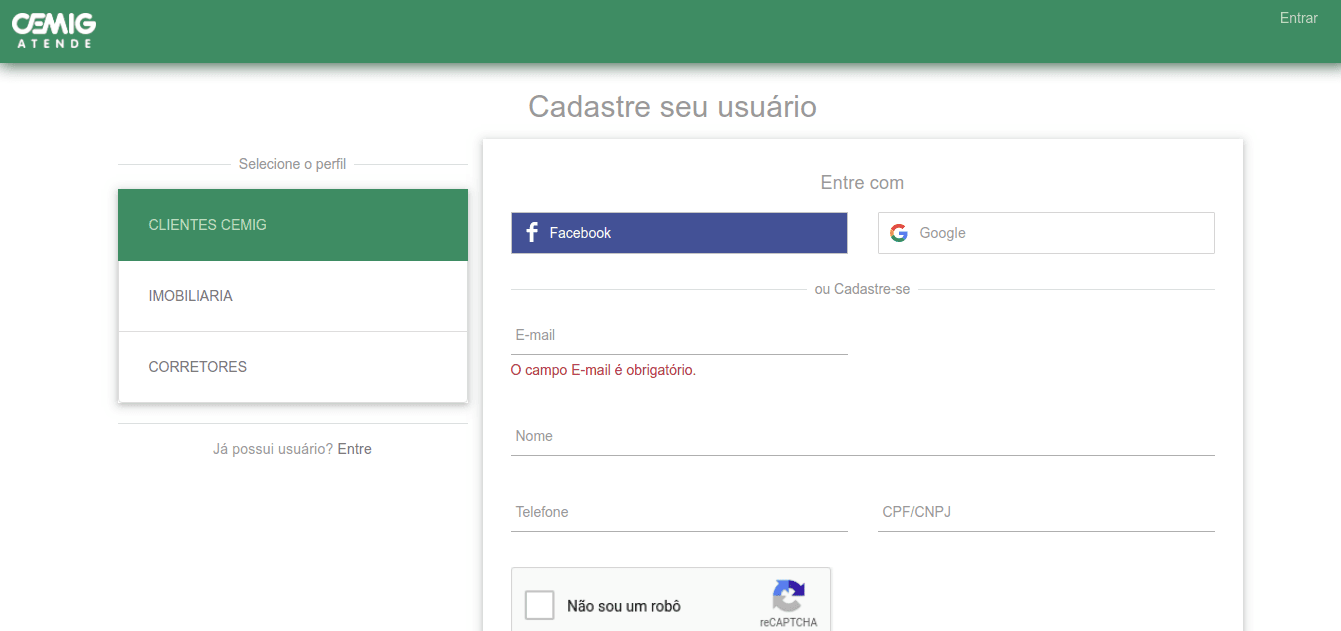Click the E-mail required error message

(603, 370)
